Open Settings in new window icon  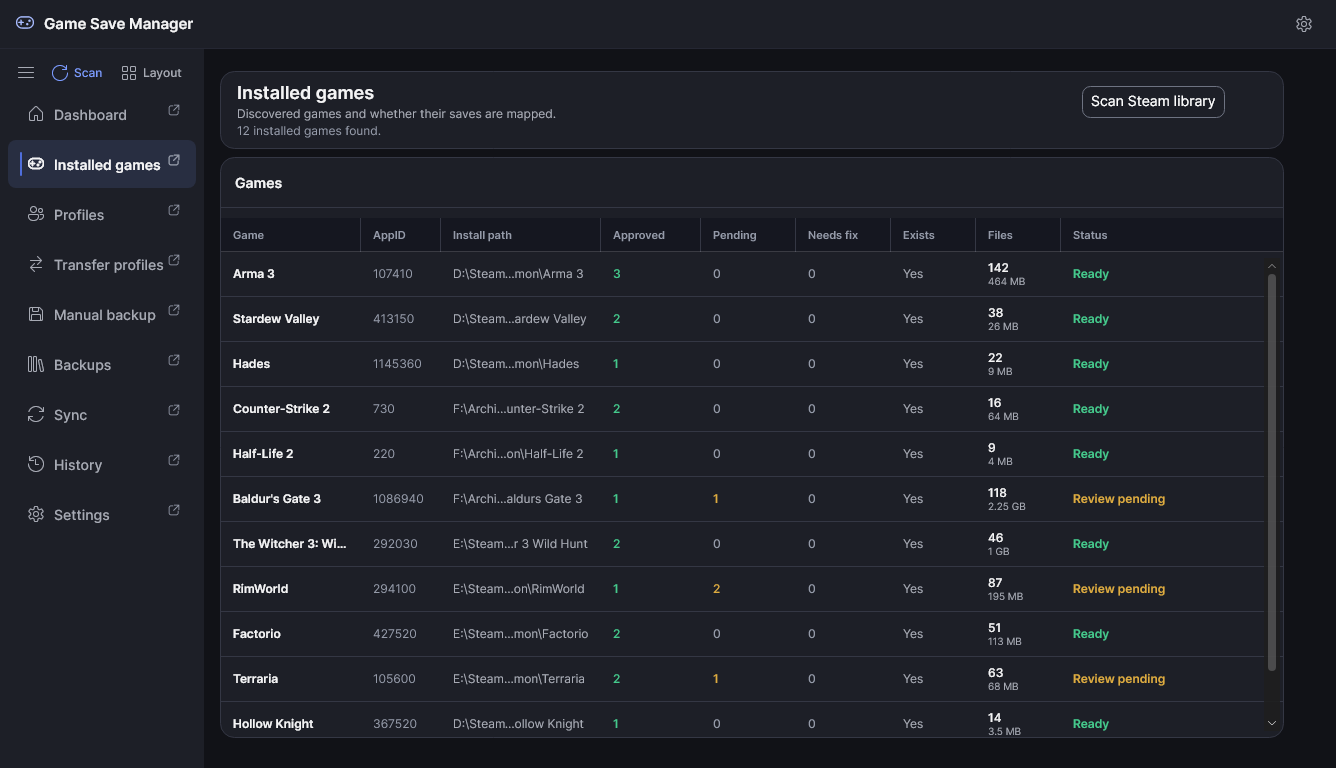tap(174, 510)
